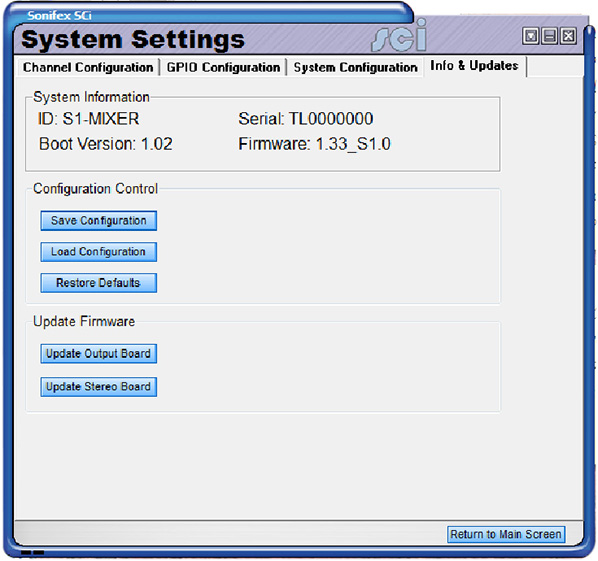Click the SCi logo in header
Image resolution: width=598 pixels, height=561 pixels.
399,36
